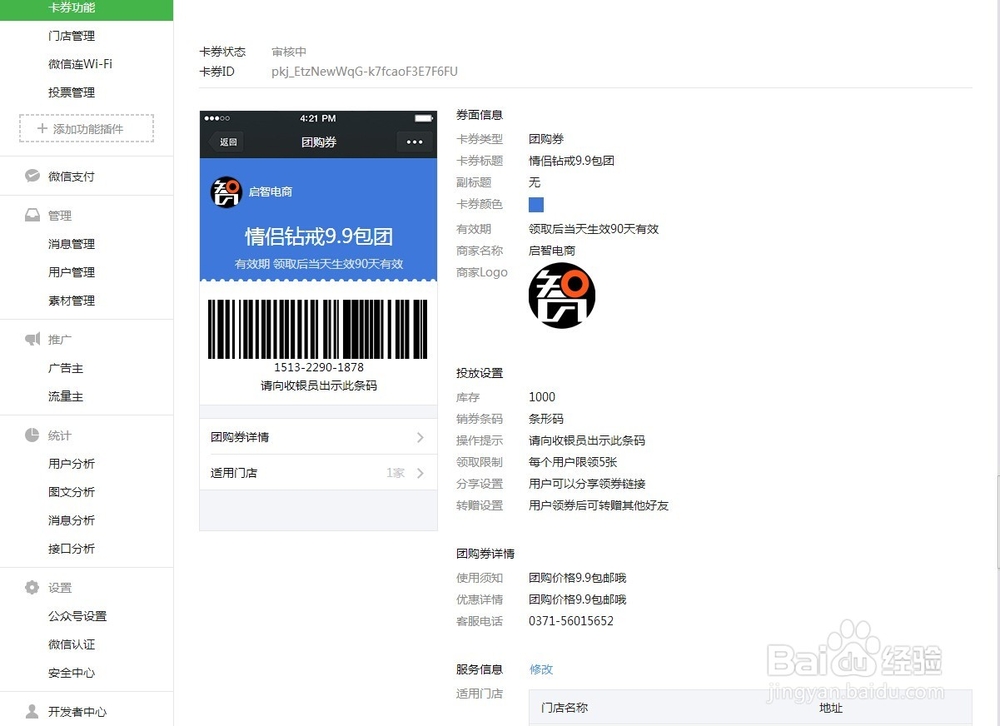Click the 启智电商 merchant logo image
1000x726 pixels.
click(x=561, y=295)
